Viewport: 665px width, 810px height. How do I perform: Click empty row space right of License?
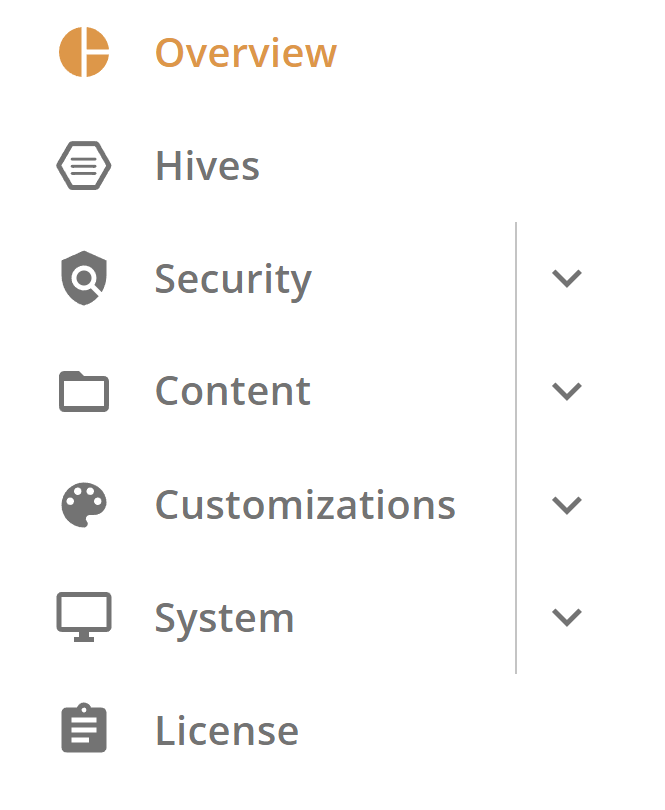[x=465, y=730]
